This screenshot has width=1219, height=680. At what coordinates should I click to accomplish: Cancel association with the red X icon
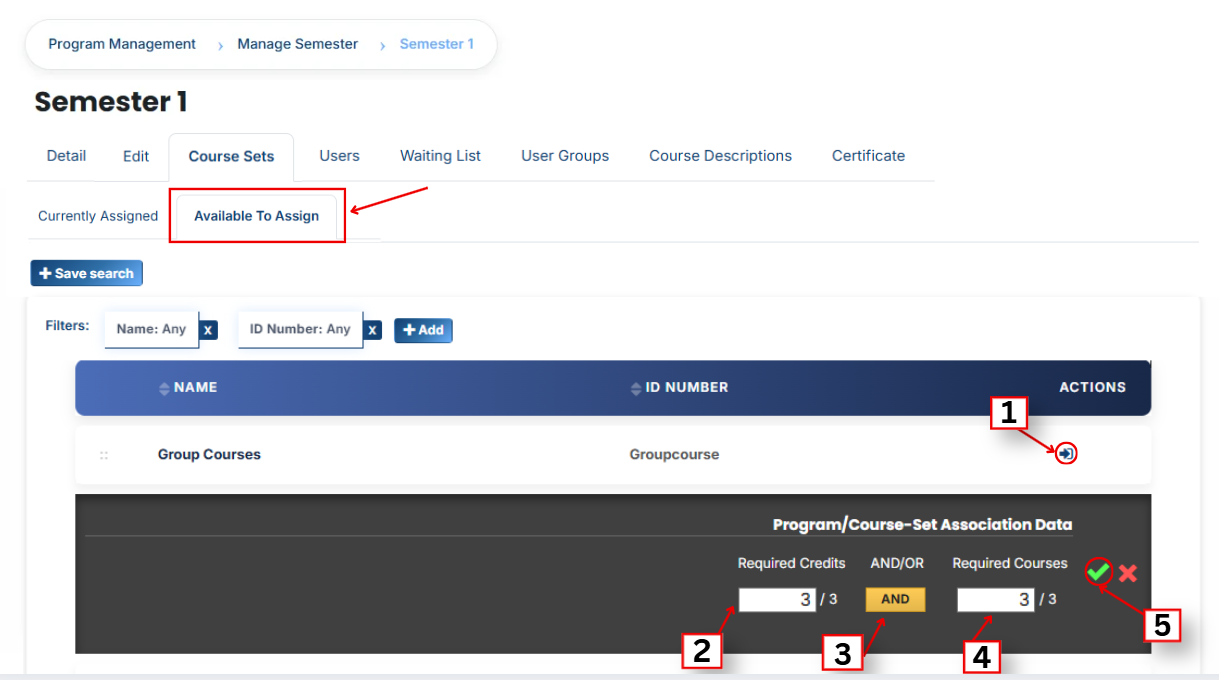(1128, 573)
